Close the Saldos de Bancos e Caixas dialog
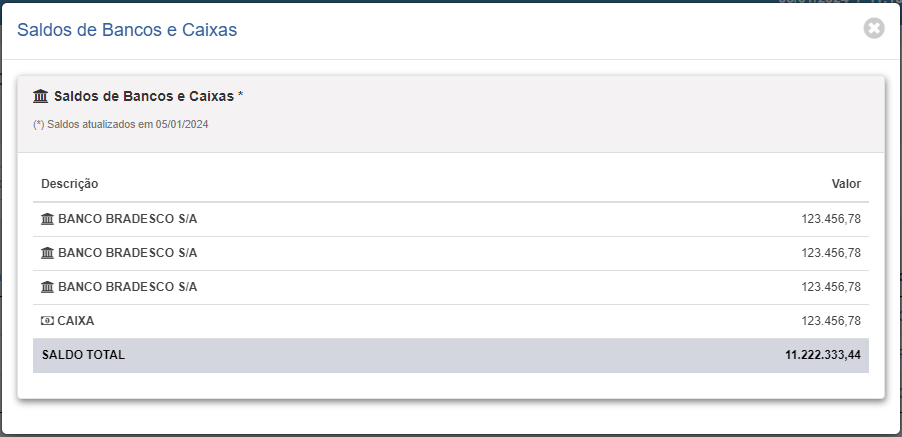 [x=874, y=28]
